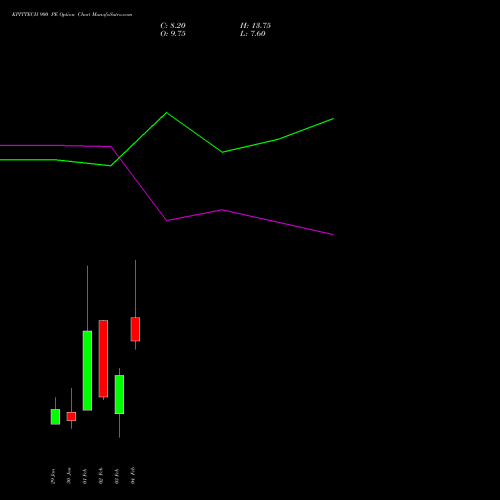Click the small red candle for 30 Jan

click(71, 416)
